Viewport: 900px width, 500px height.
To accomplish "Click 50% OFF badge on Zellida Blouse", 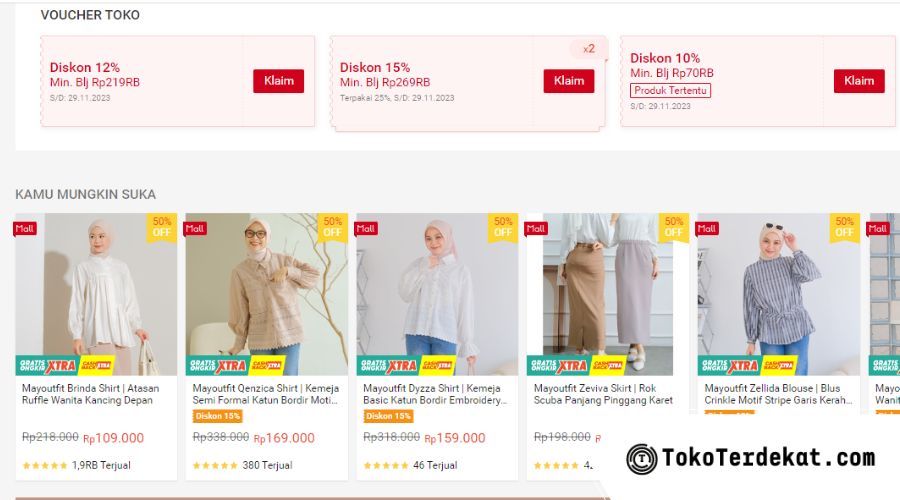I will [x=844, y=227].
